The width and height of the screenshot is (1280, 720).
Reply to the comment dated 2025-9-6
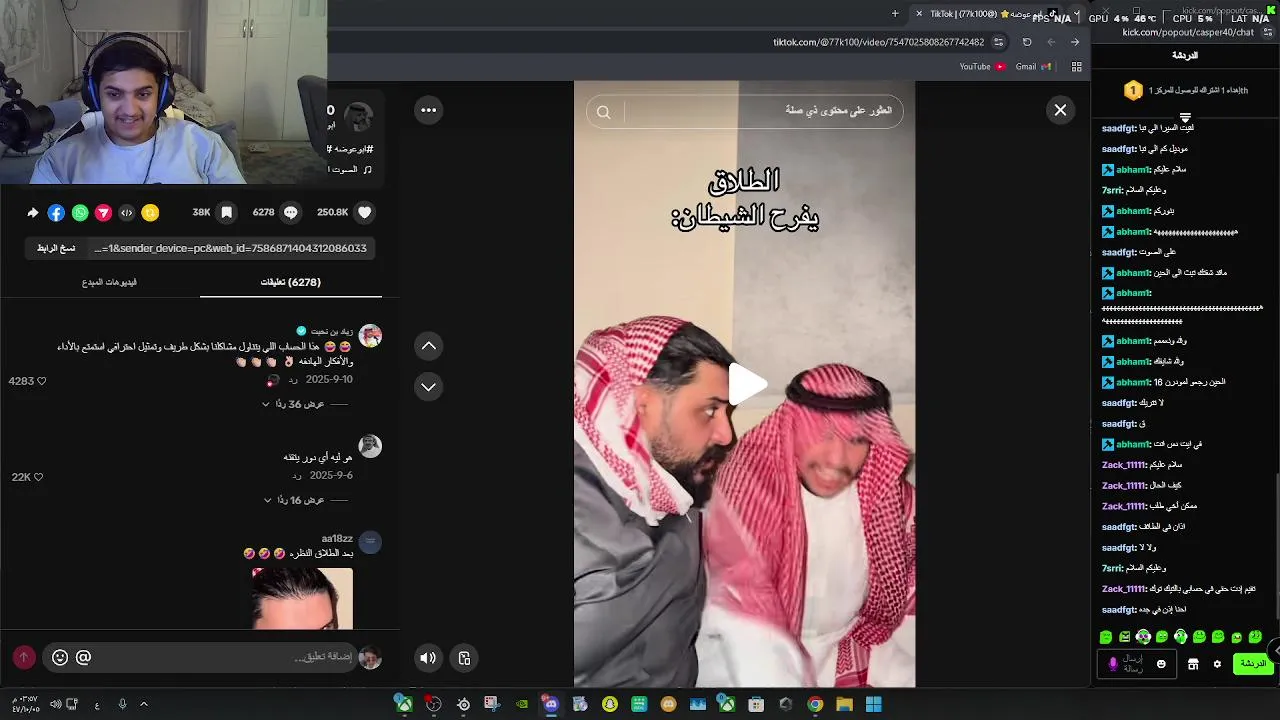(297, 476)
